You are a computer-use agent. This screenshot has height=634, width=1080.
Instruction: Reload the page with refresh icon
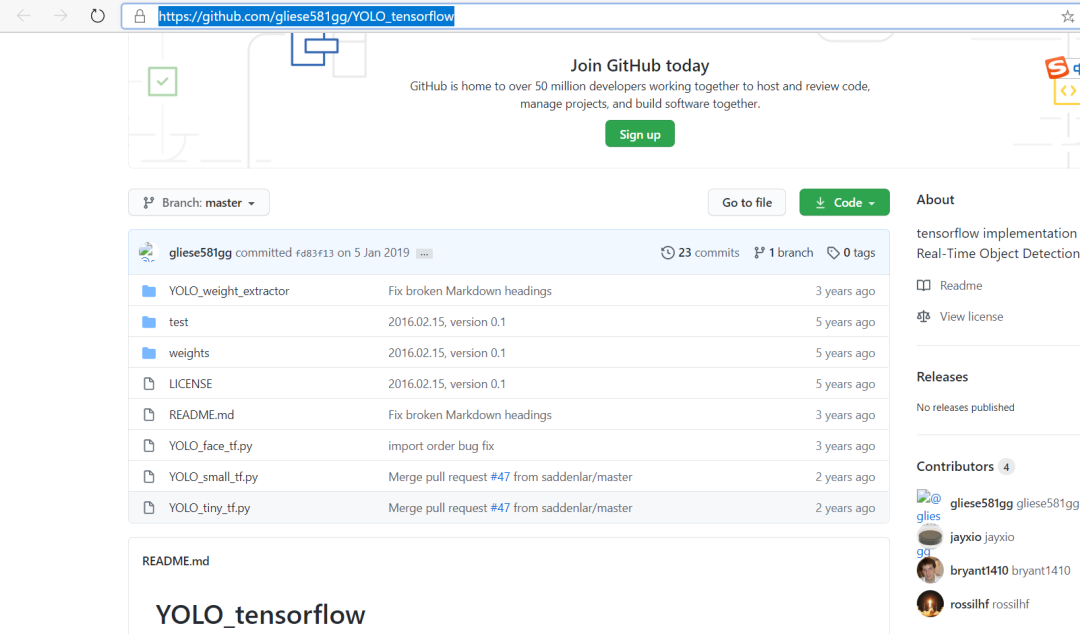click(98, 16)
